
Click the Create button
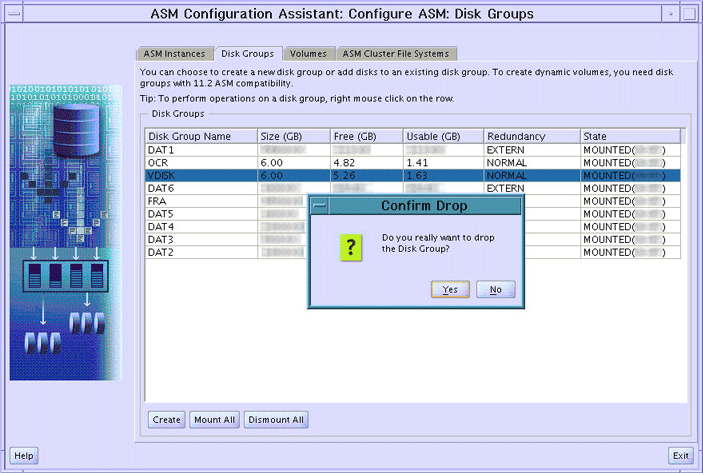click(166, 420)
